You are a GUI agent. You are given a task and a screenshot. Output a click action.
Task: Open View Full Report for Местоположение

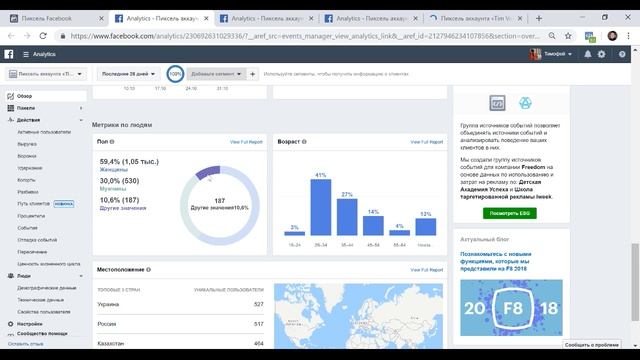click(x=427, y=270)
